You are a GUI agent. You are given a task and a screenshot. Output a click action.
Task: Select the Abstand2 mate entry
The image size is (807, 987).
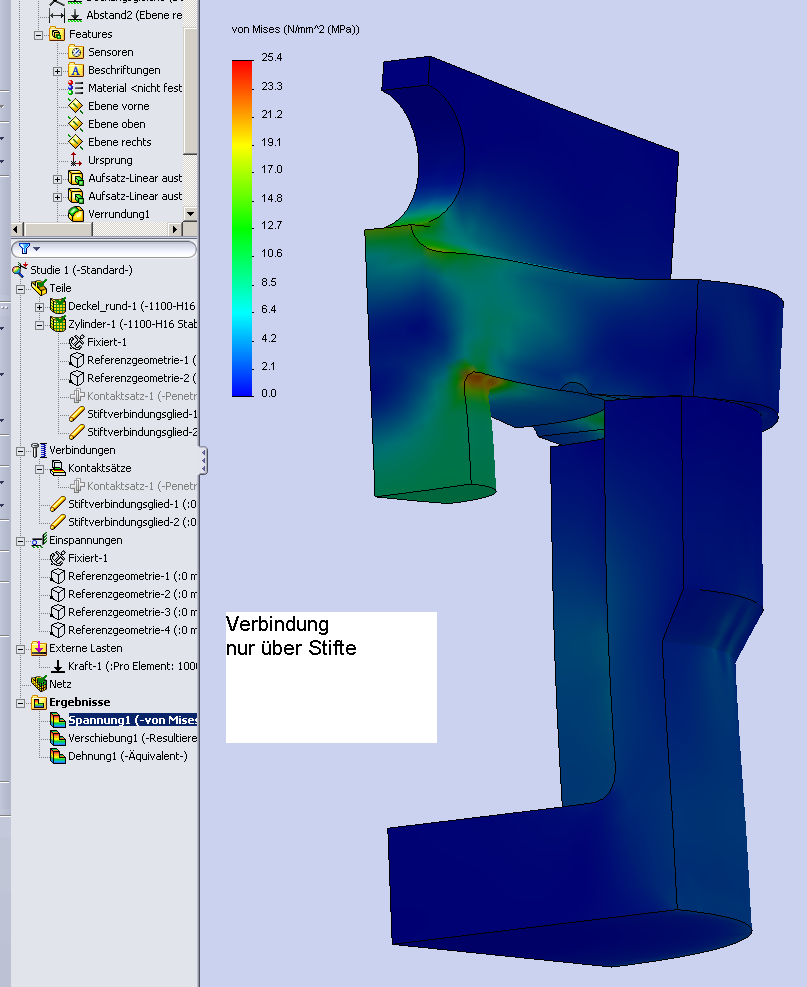pyautogui.click(x=134, y=15)
